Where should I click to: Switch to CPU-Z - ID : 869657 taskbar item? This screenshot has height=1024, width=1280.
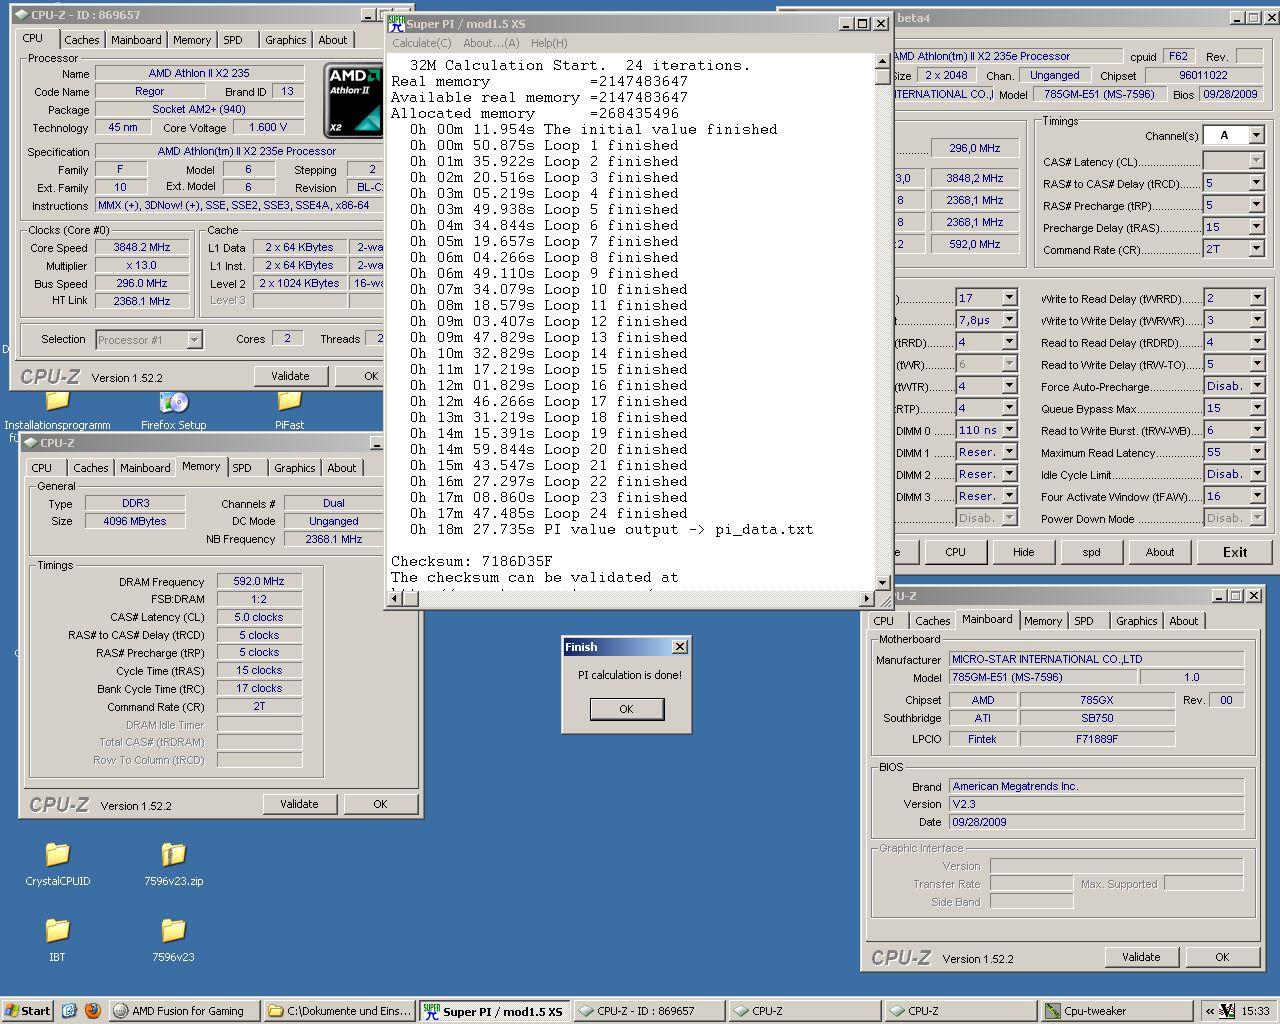pos(650,1011)
